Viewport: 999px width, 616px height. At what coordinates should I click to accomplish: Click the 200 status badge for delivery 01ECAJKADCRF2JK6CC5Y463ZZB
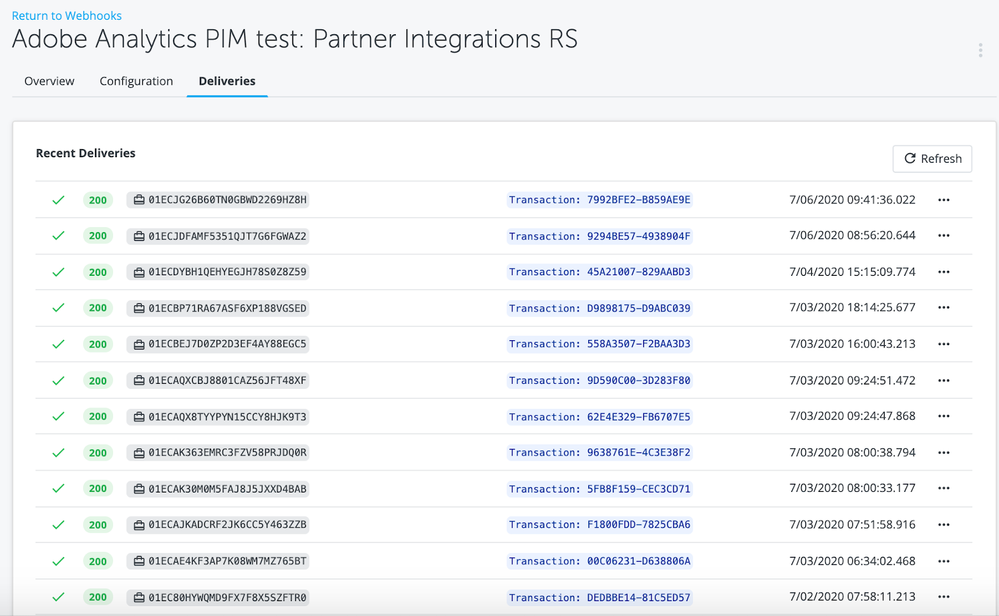coord(98,525)
